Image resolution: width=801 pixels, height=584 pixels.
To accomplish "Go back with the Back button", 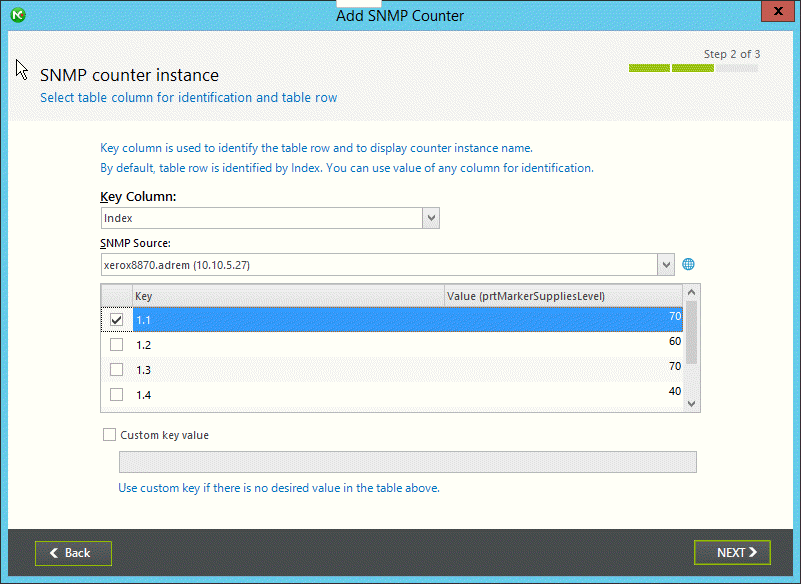I will [x=74, y=553].
